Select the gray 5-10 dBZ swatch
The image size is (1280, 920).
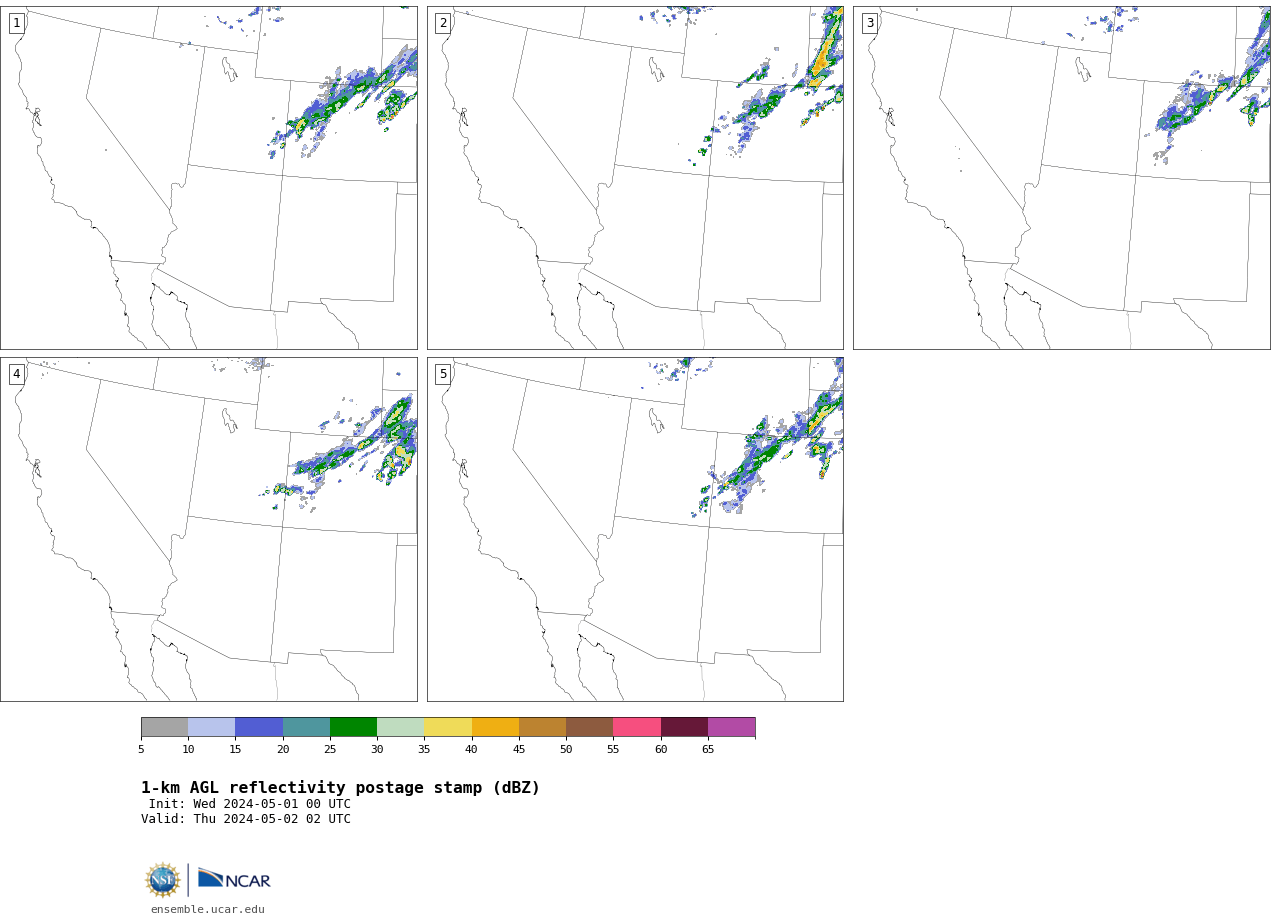(x=164, y=727)
